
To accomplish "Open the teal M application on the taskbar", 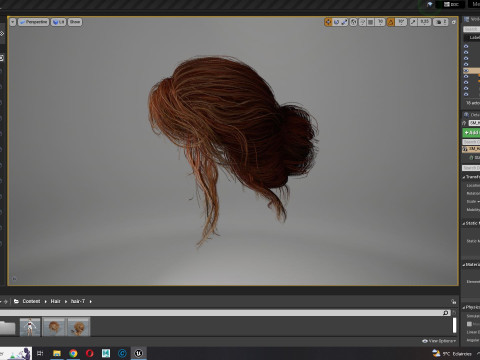I will point(106,353).
